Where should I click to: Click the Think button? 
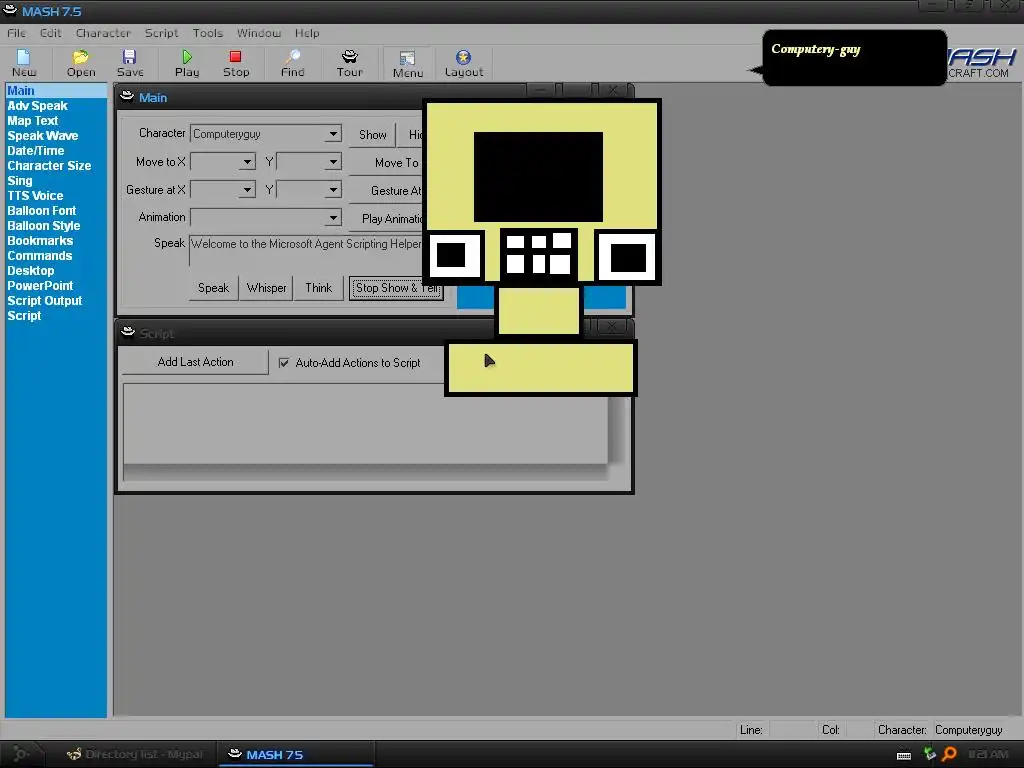(319, 288)
